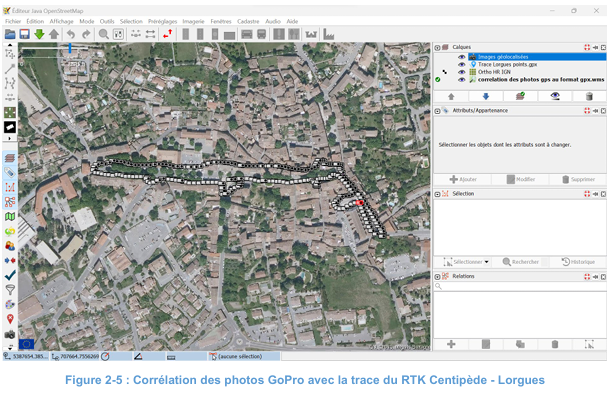Screen dimensions: 615x394
Task: Open the red map marker icon in sidebar
Action: click(x=10, y=319)
